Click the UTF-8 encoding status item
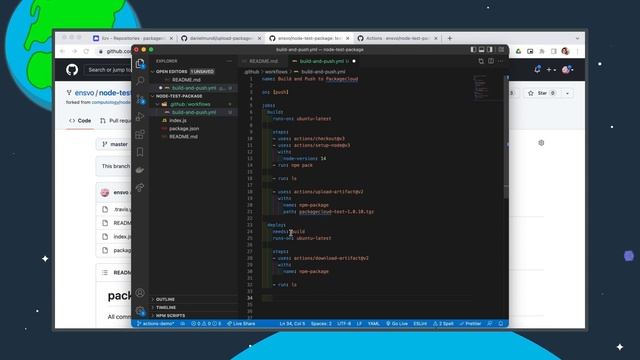640x360 pixels. pyautogui.click(x=344, y=324)
